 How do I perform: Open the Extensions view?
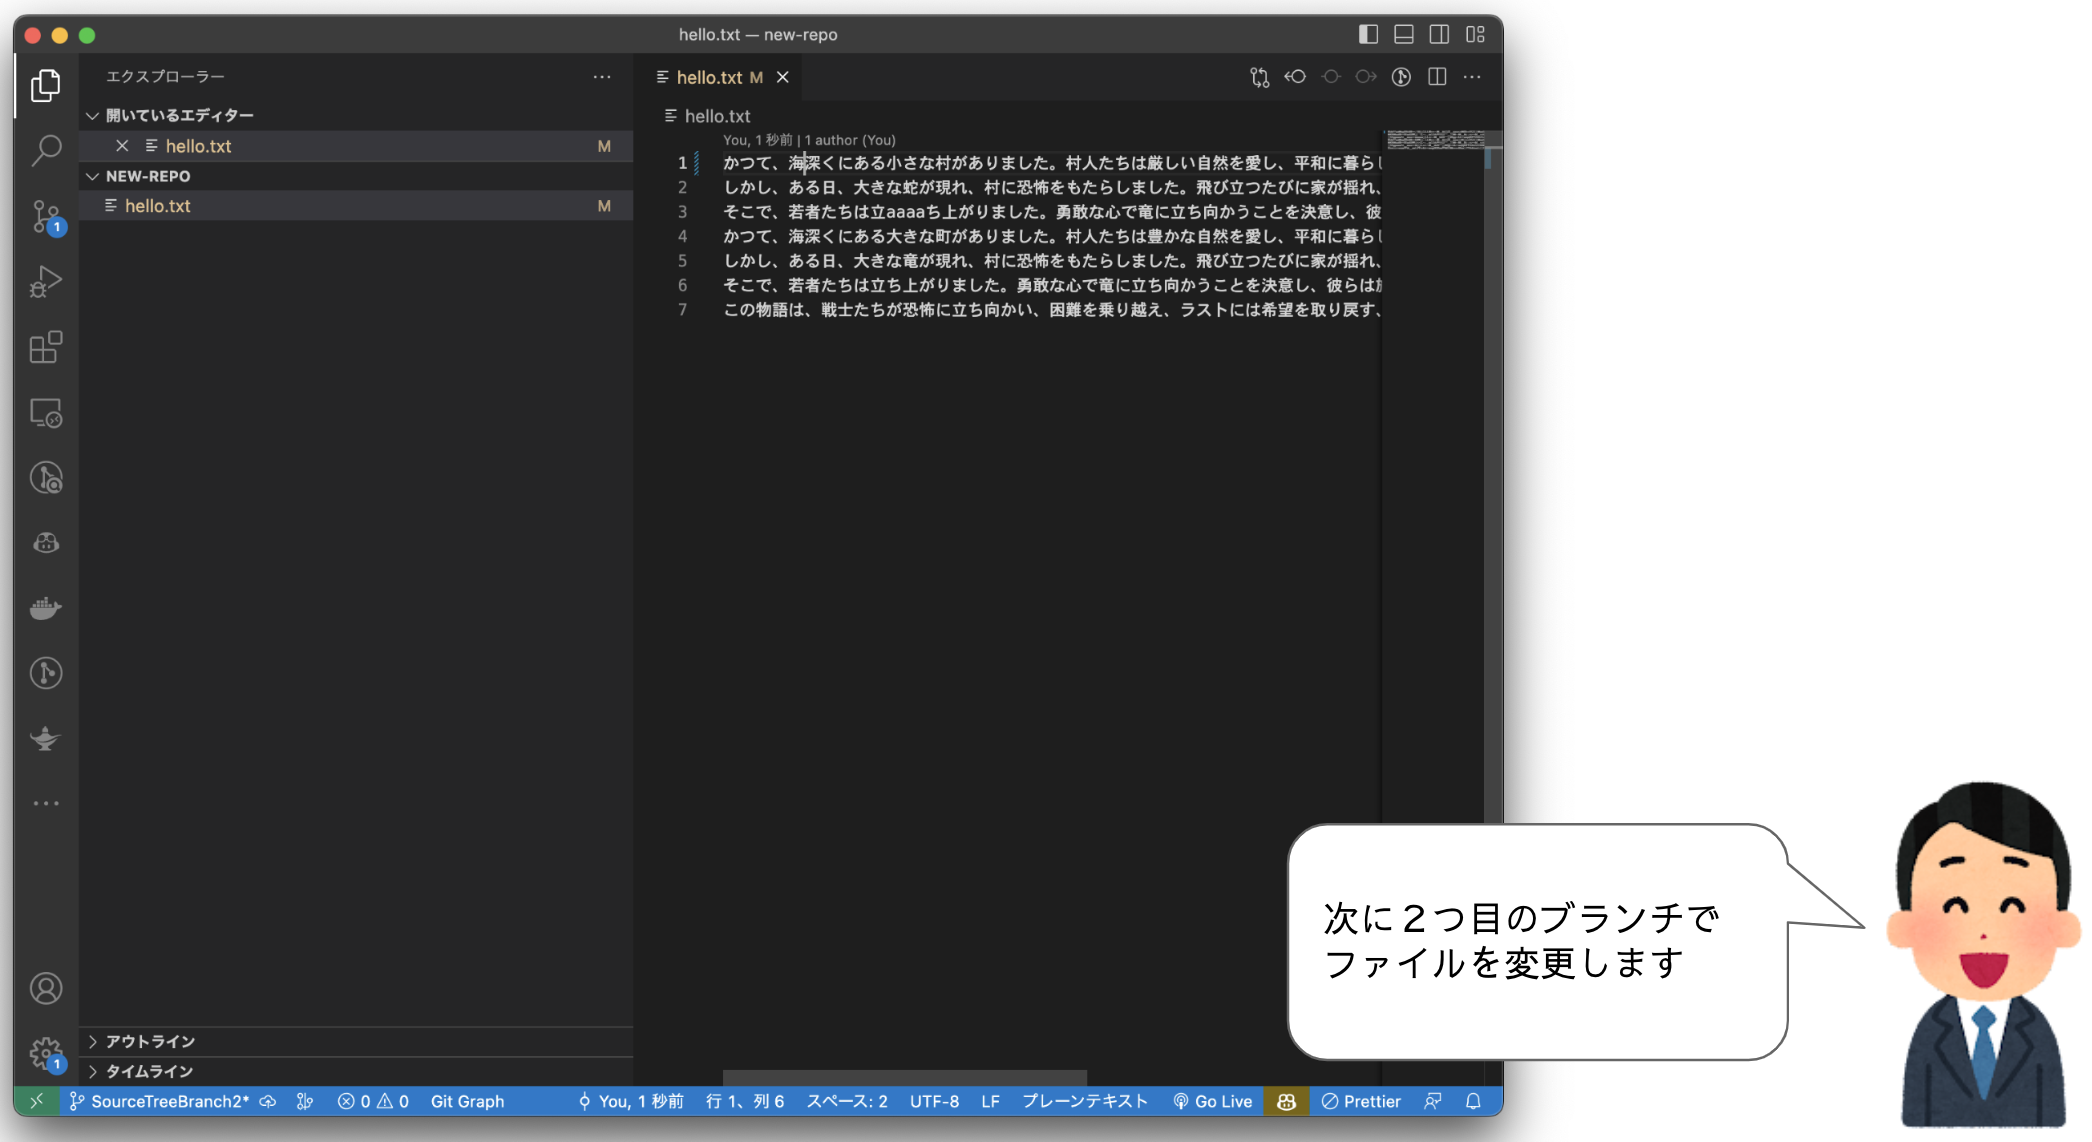click(x=45, y=347)
